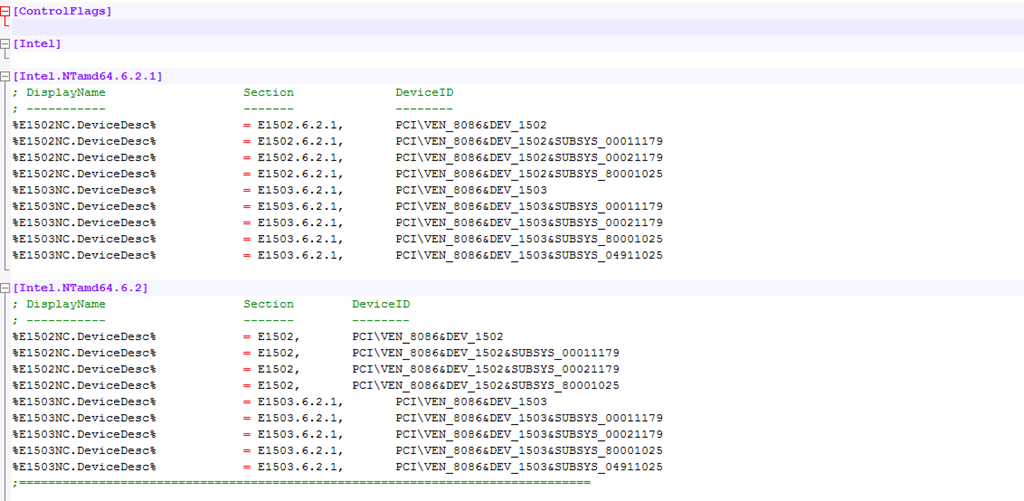Click the [Intel.NTamd64.6.2.1] section header text
Viewport: 1024px width, 501px height.
coord(87,76)
